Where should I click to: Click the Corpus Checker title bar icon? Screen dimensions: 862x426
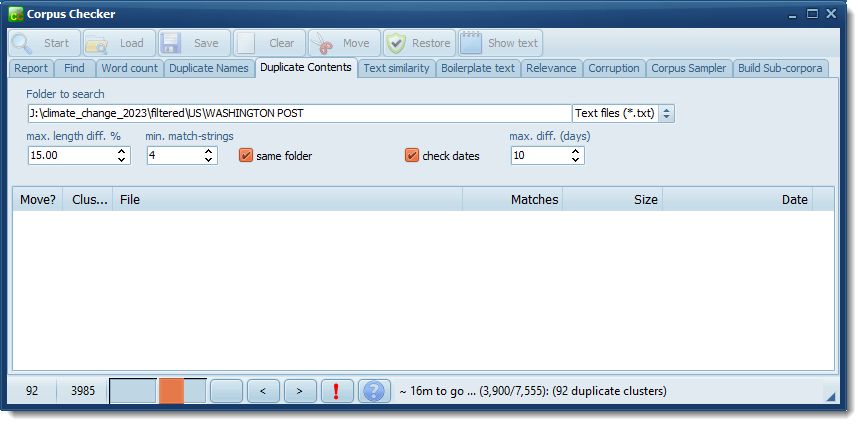tap(16, 14)
